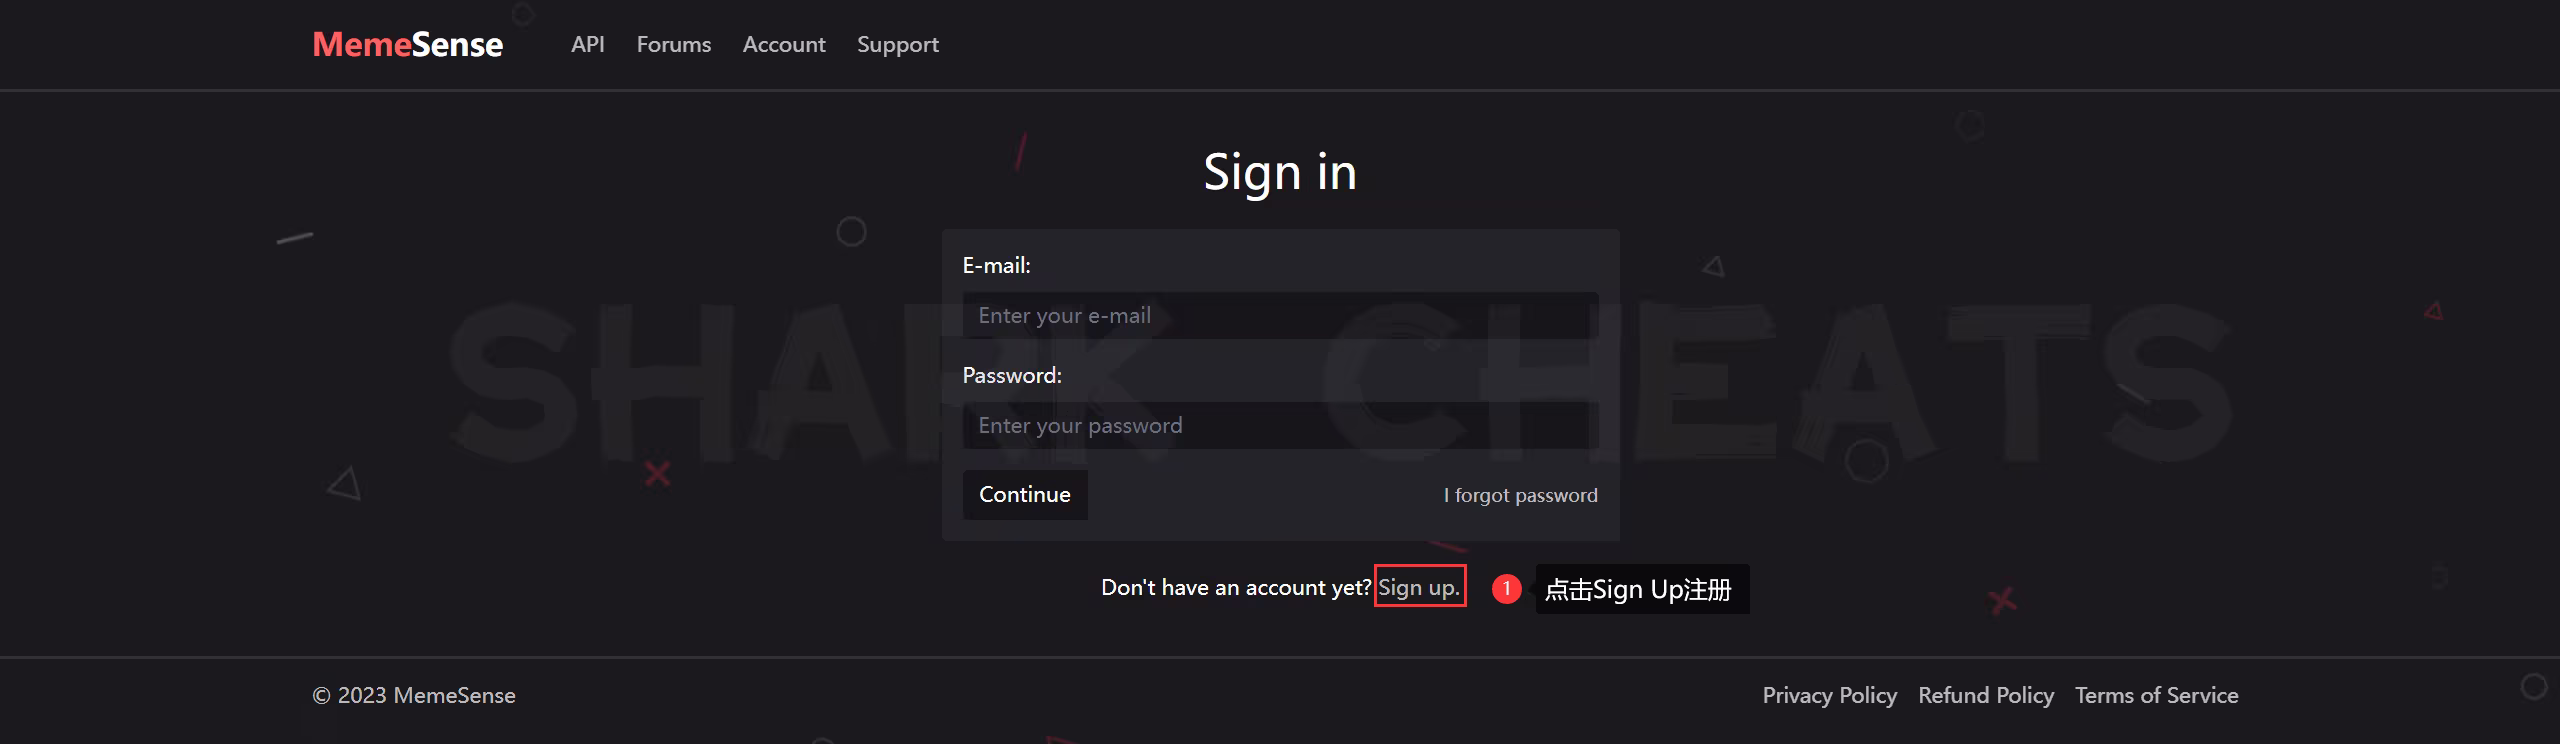Click the E-mail: field label
Screen dimensions: 2560x744
tap(996, 265)
